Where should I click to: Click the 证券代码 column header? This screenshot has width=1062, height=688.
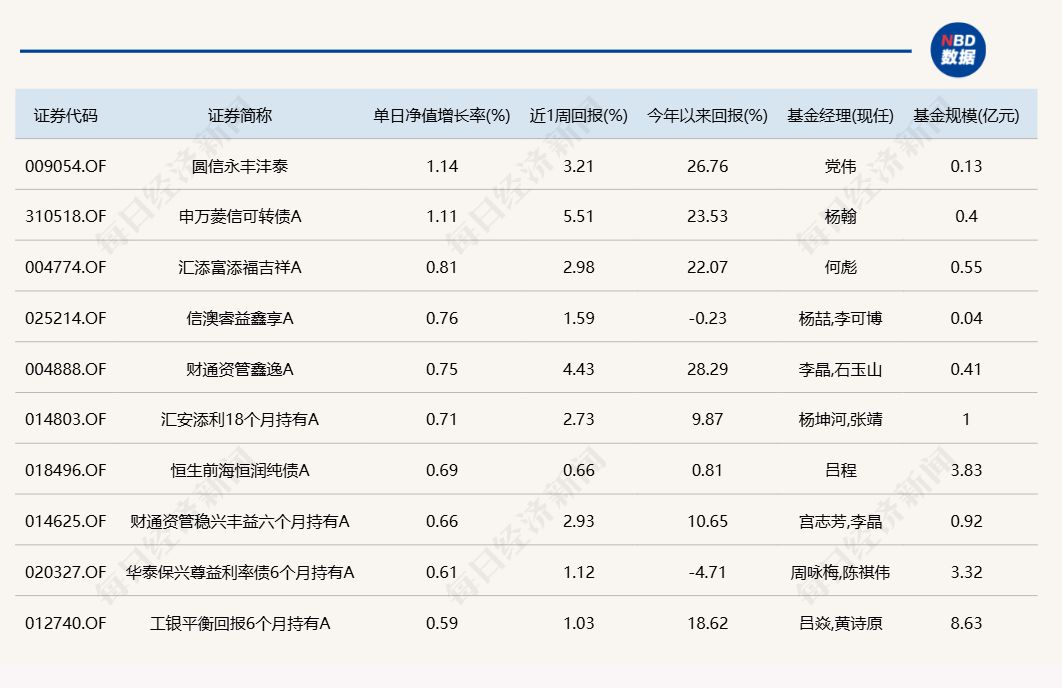(x=66, y=115)
